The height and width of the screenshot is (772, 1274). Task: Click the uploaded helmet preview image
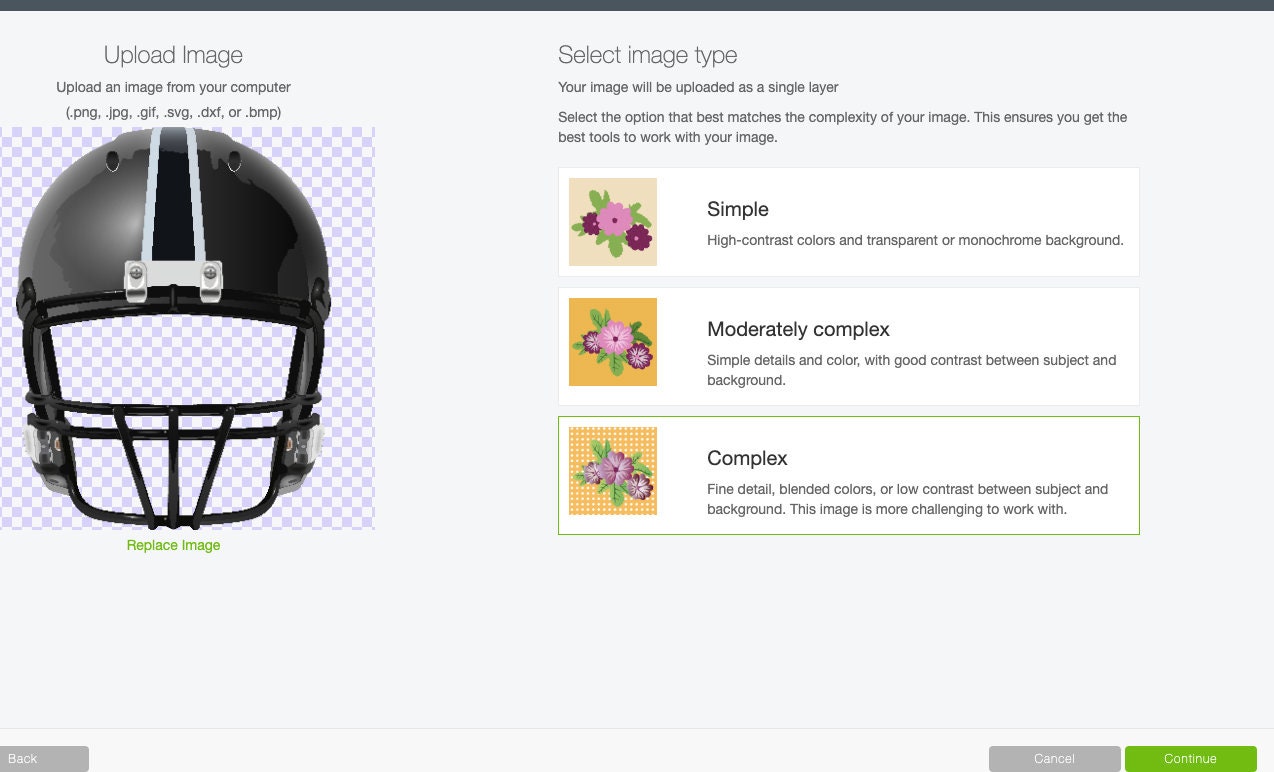187,328
